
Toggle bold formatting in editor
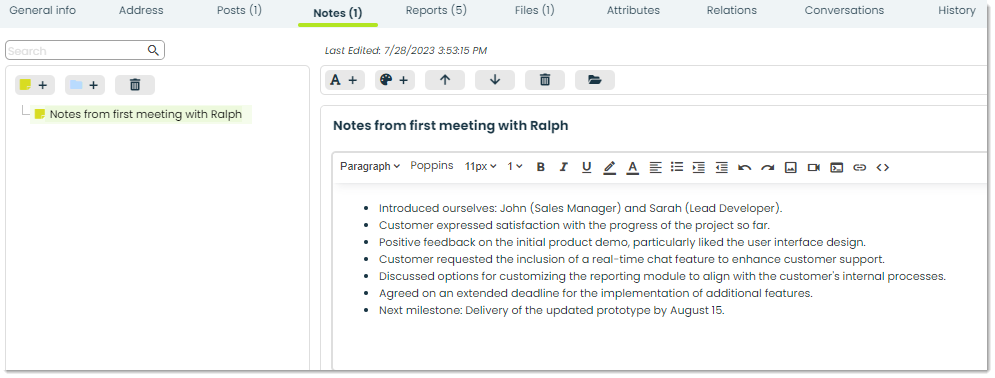coord(541,167)
